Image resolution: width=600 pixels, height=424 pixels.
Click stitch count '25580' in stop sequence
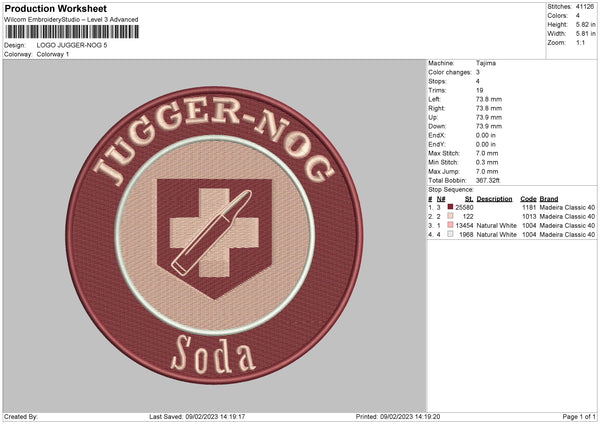464,207
